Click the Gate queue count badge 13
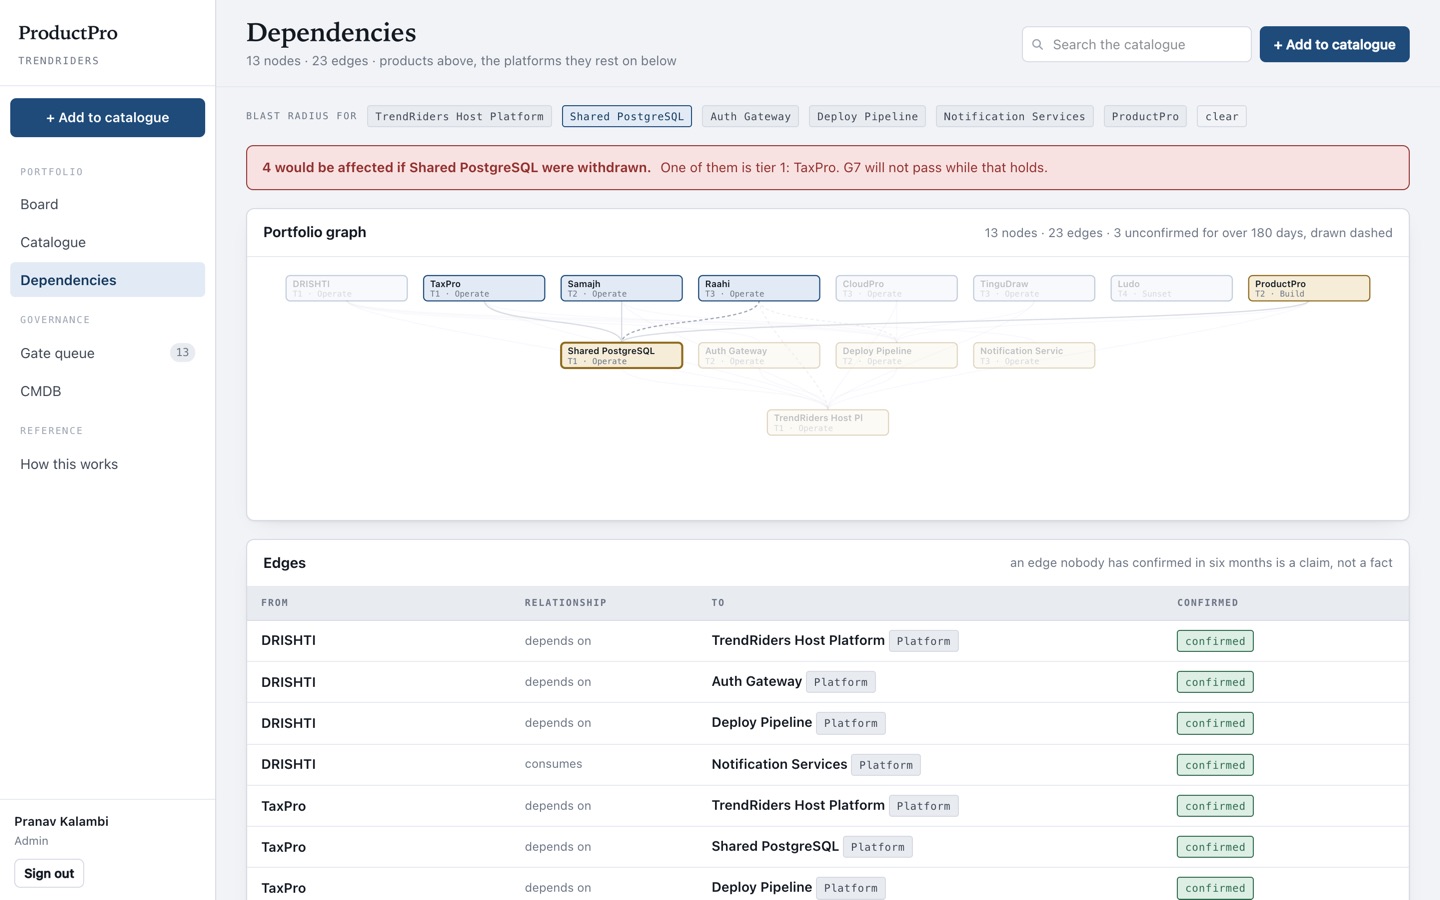1440x900 pixels. tap(182, 353)
